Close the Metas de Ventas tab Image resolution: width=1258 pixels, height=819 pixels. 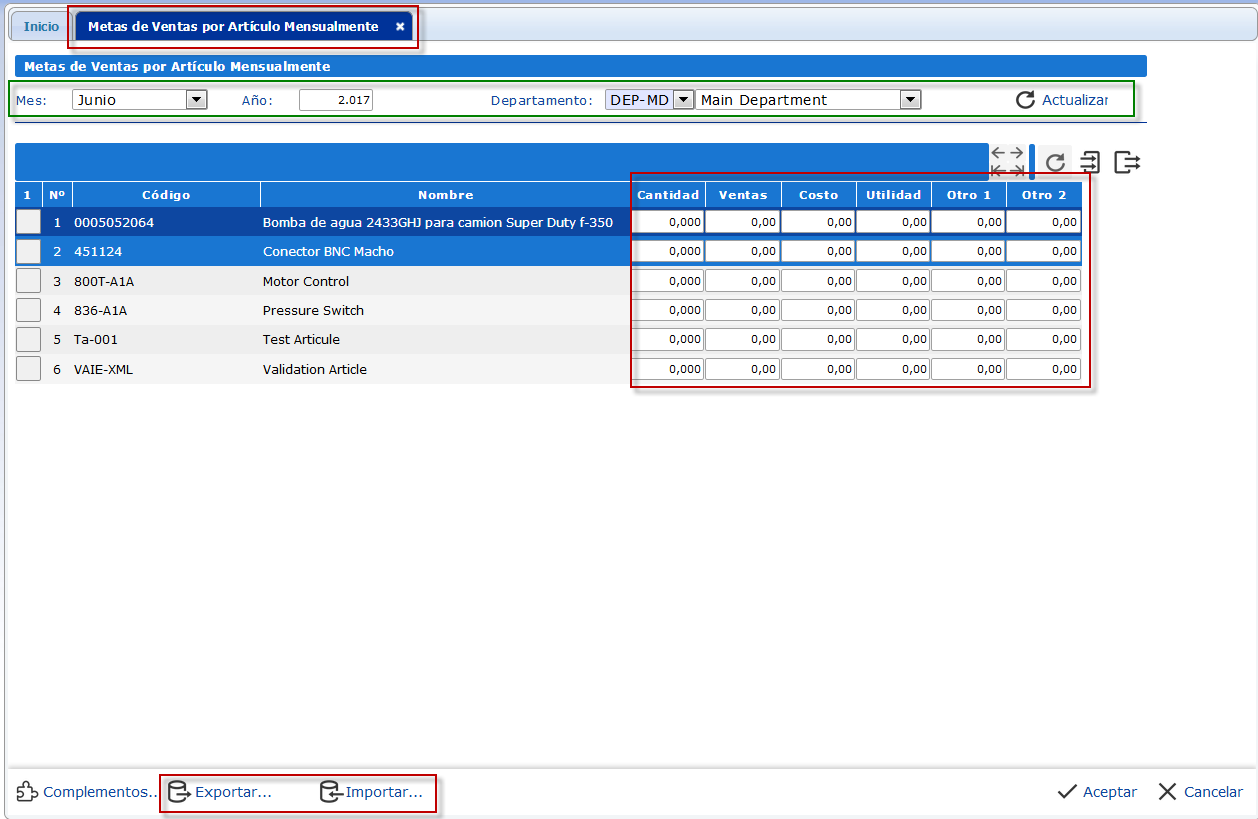click(x=400, y=27)
